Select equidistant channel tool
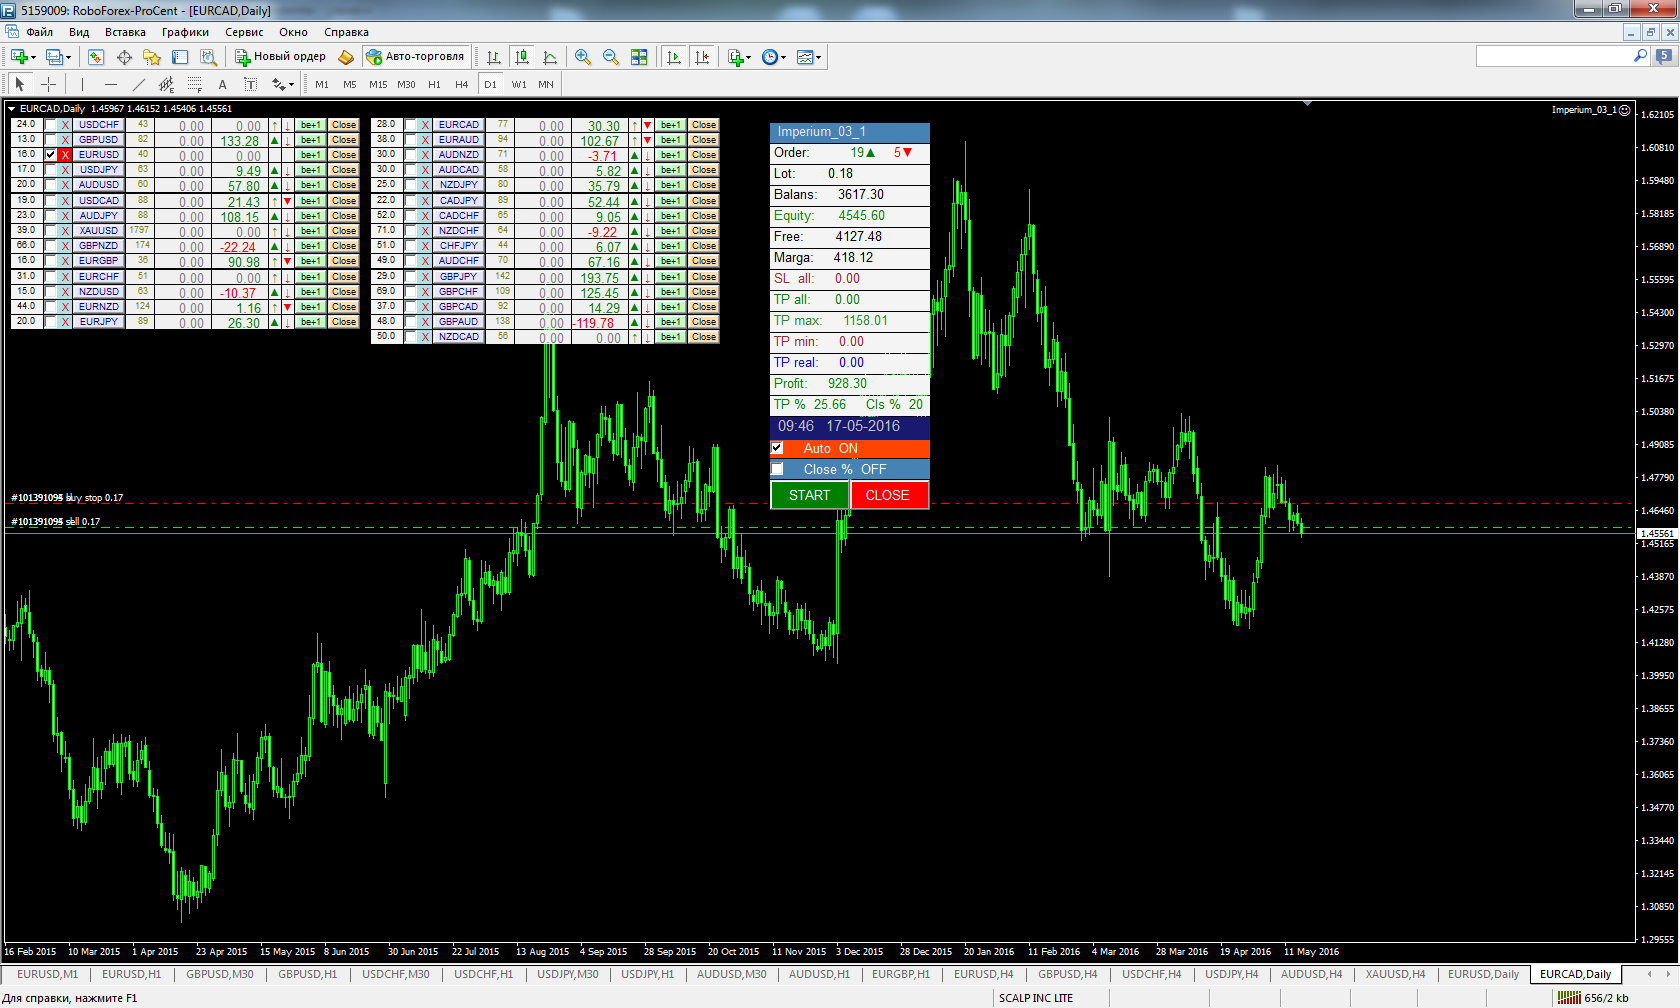 point(166,84)
